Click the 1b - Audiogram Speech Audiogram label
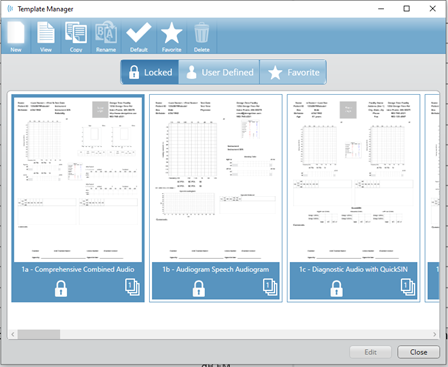 [x=216, y=269]
